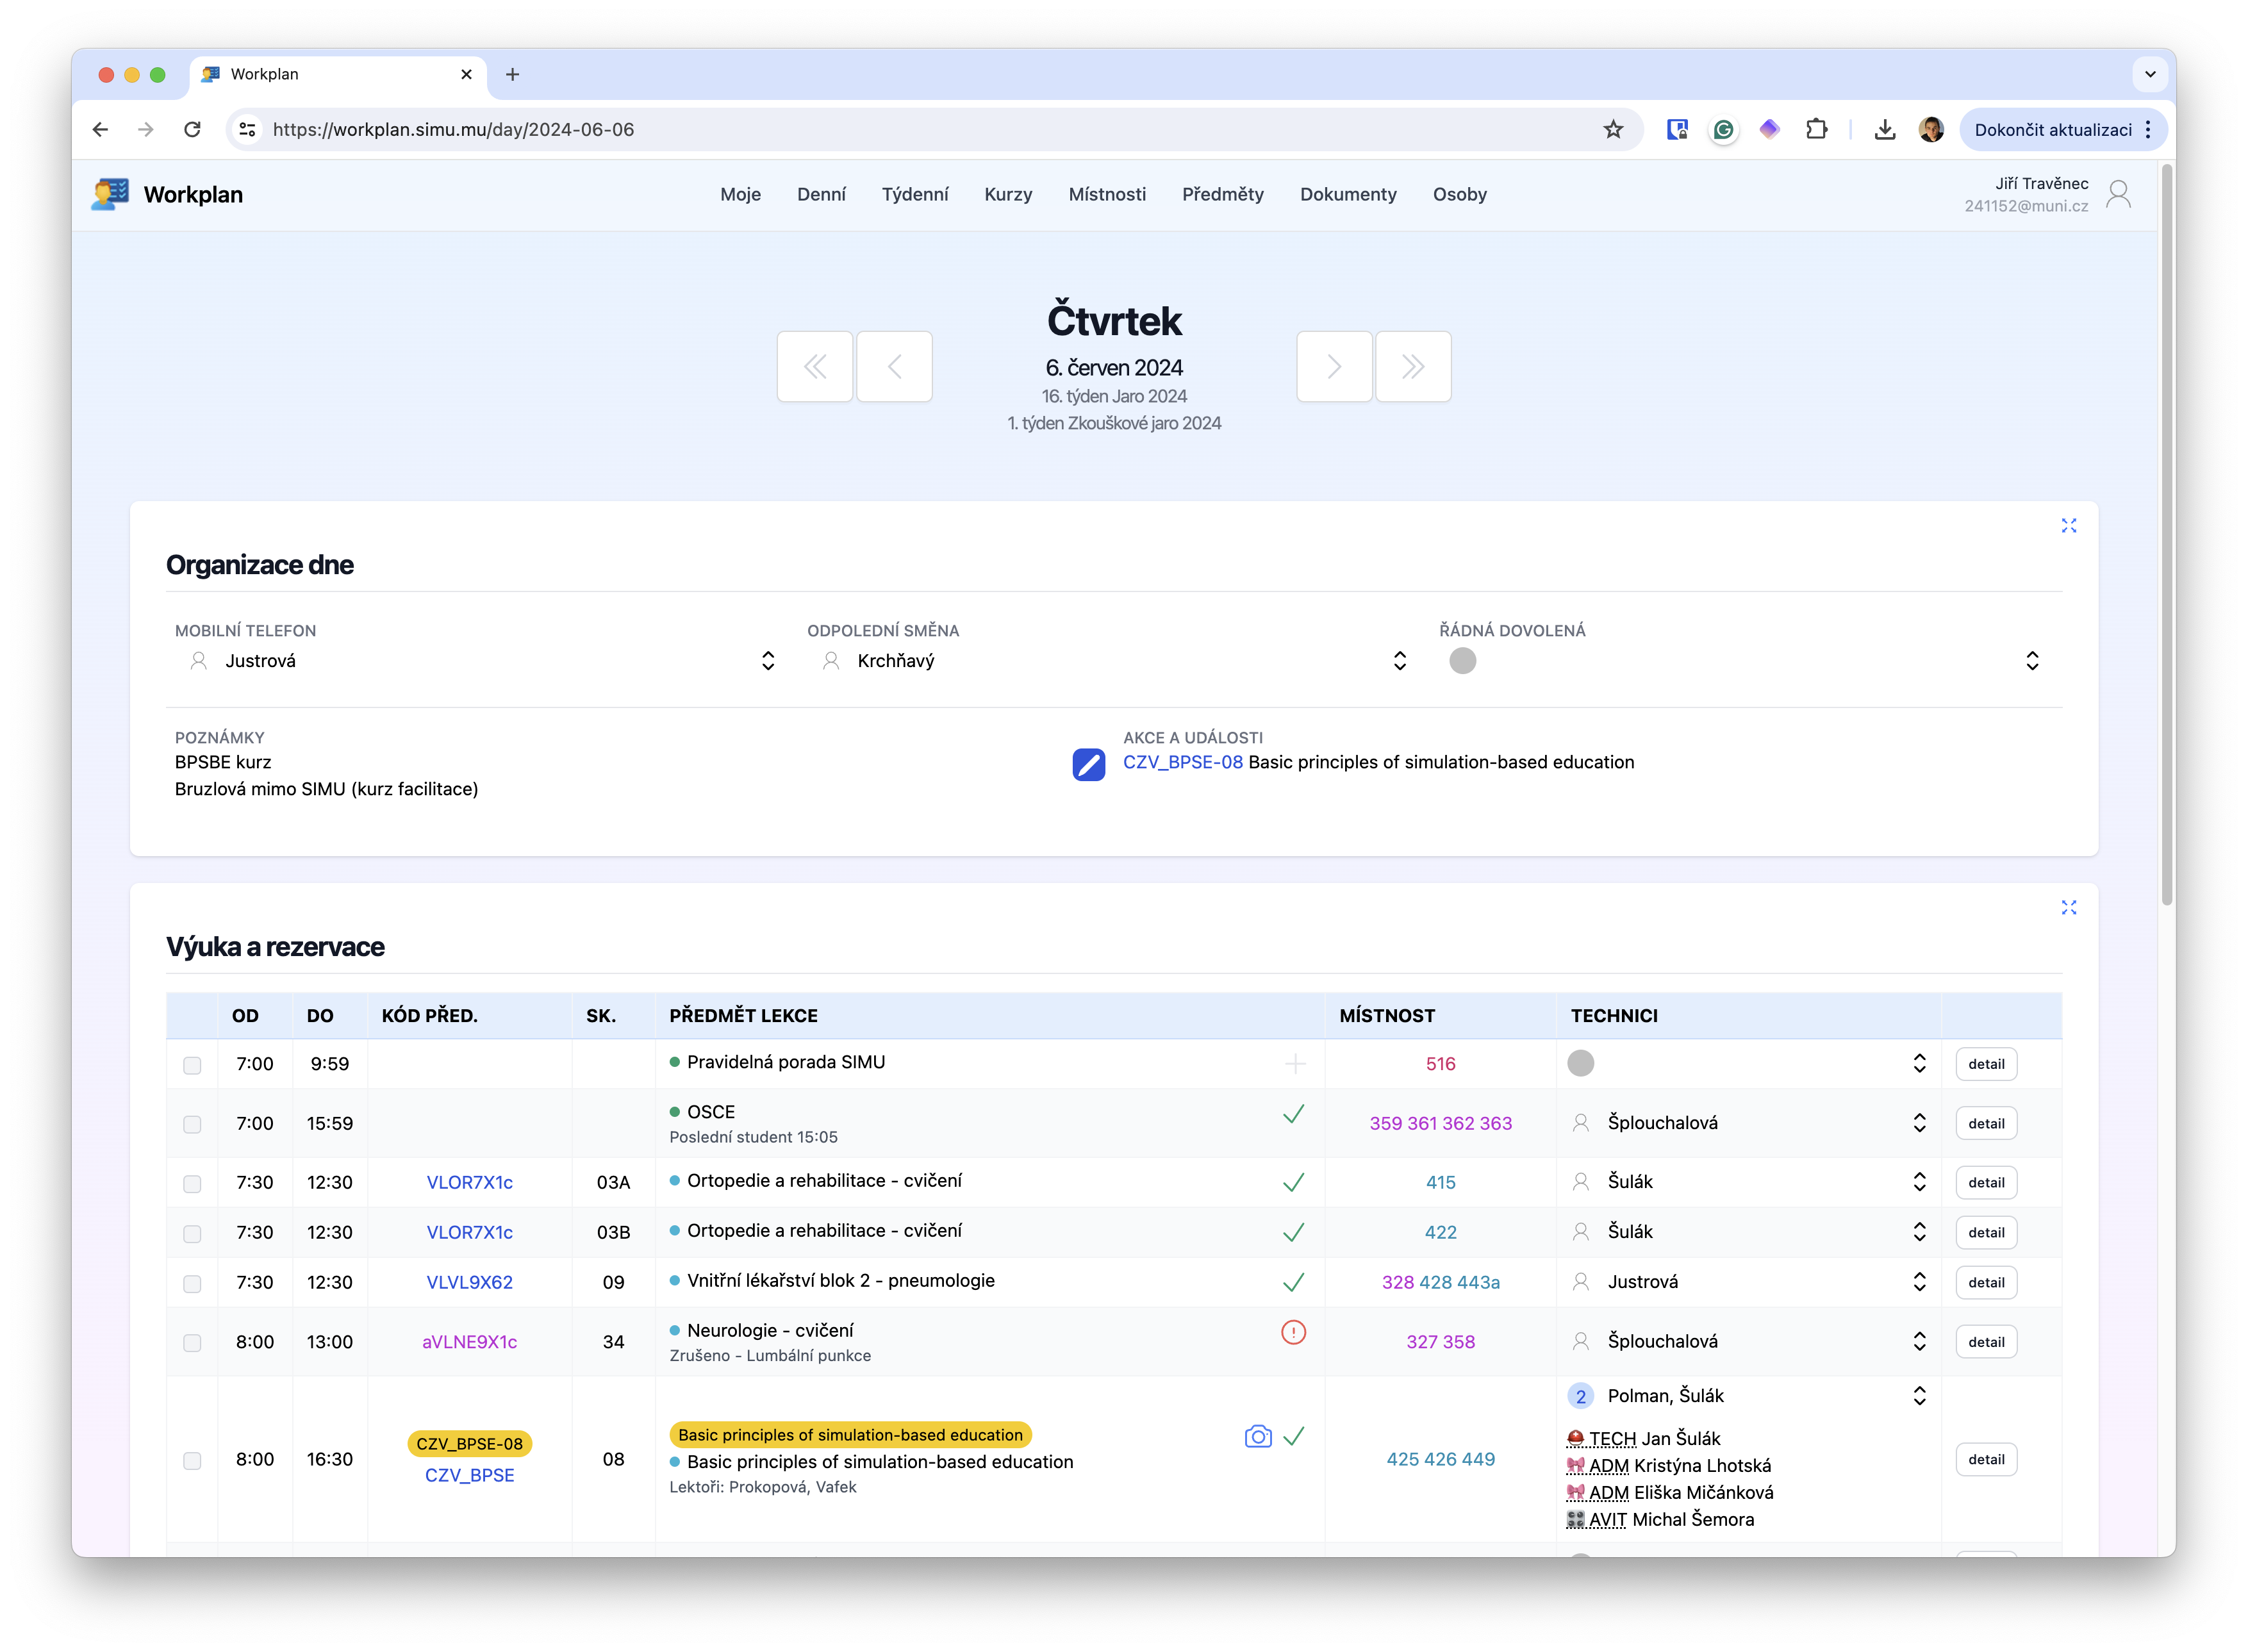2248x1652 pixels.
Task: Tick the checkbox for the OSCE row
Action: click(192, 1124)
